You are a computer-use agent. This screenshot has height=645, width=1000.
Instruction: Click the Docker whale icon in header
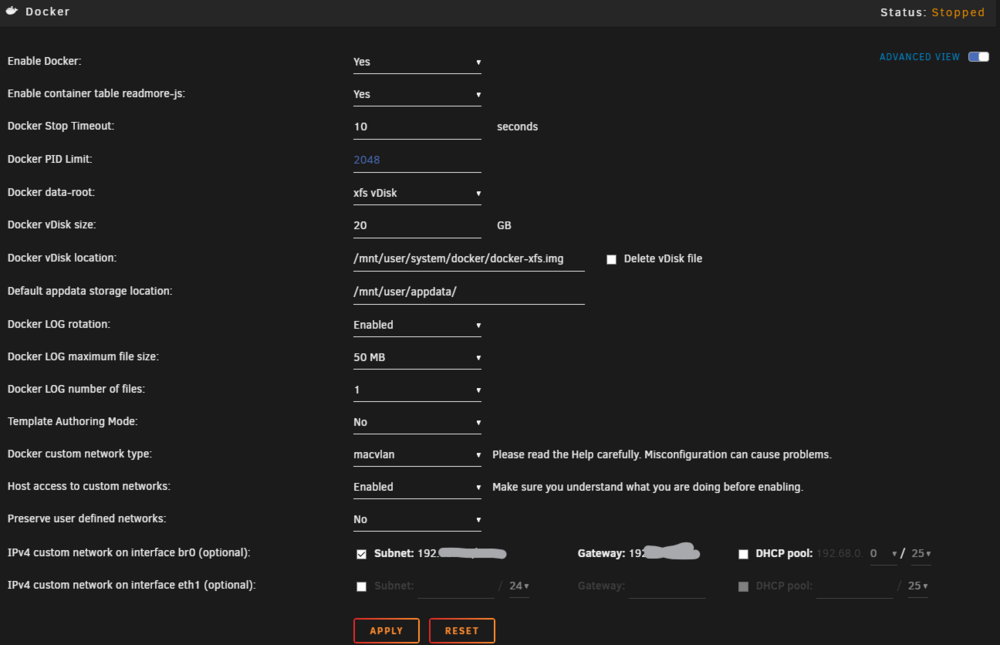11,11
